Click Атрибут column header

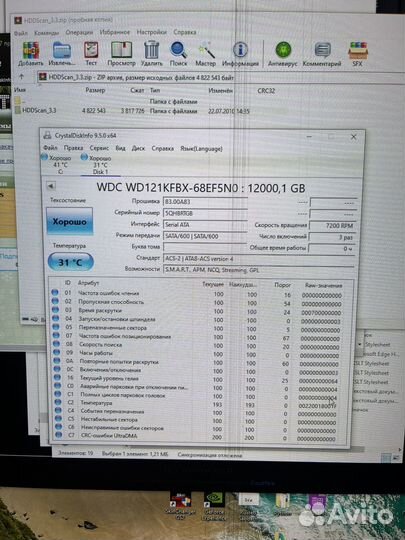[x=89, y=283]
